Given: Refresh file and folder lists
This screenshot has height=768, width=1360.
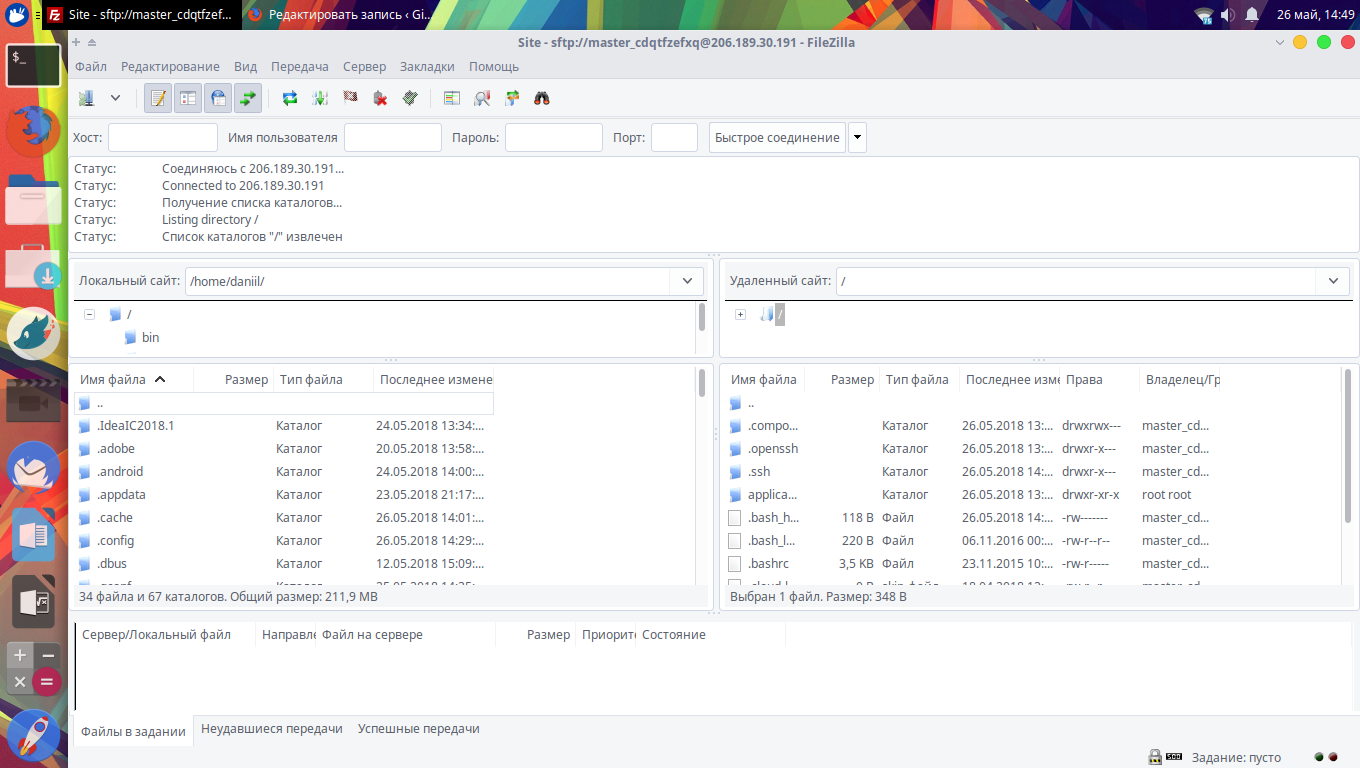Looking at the screenshot, I should coord(290,98).
